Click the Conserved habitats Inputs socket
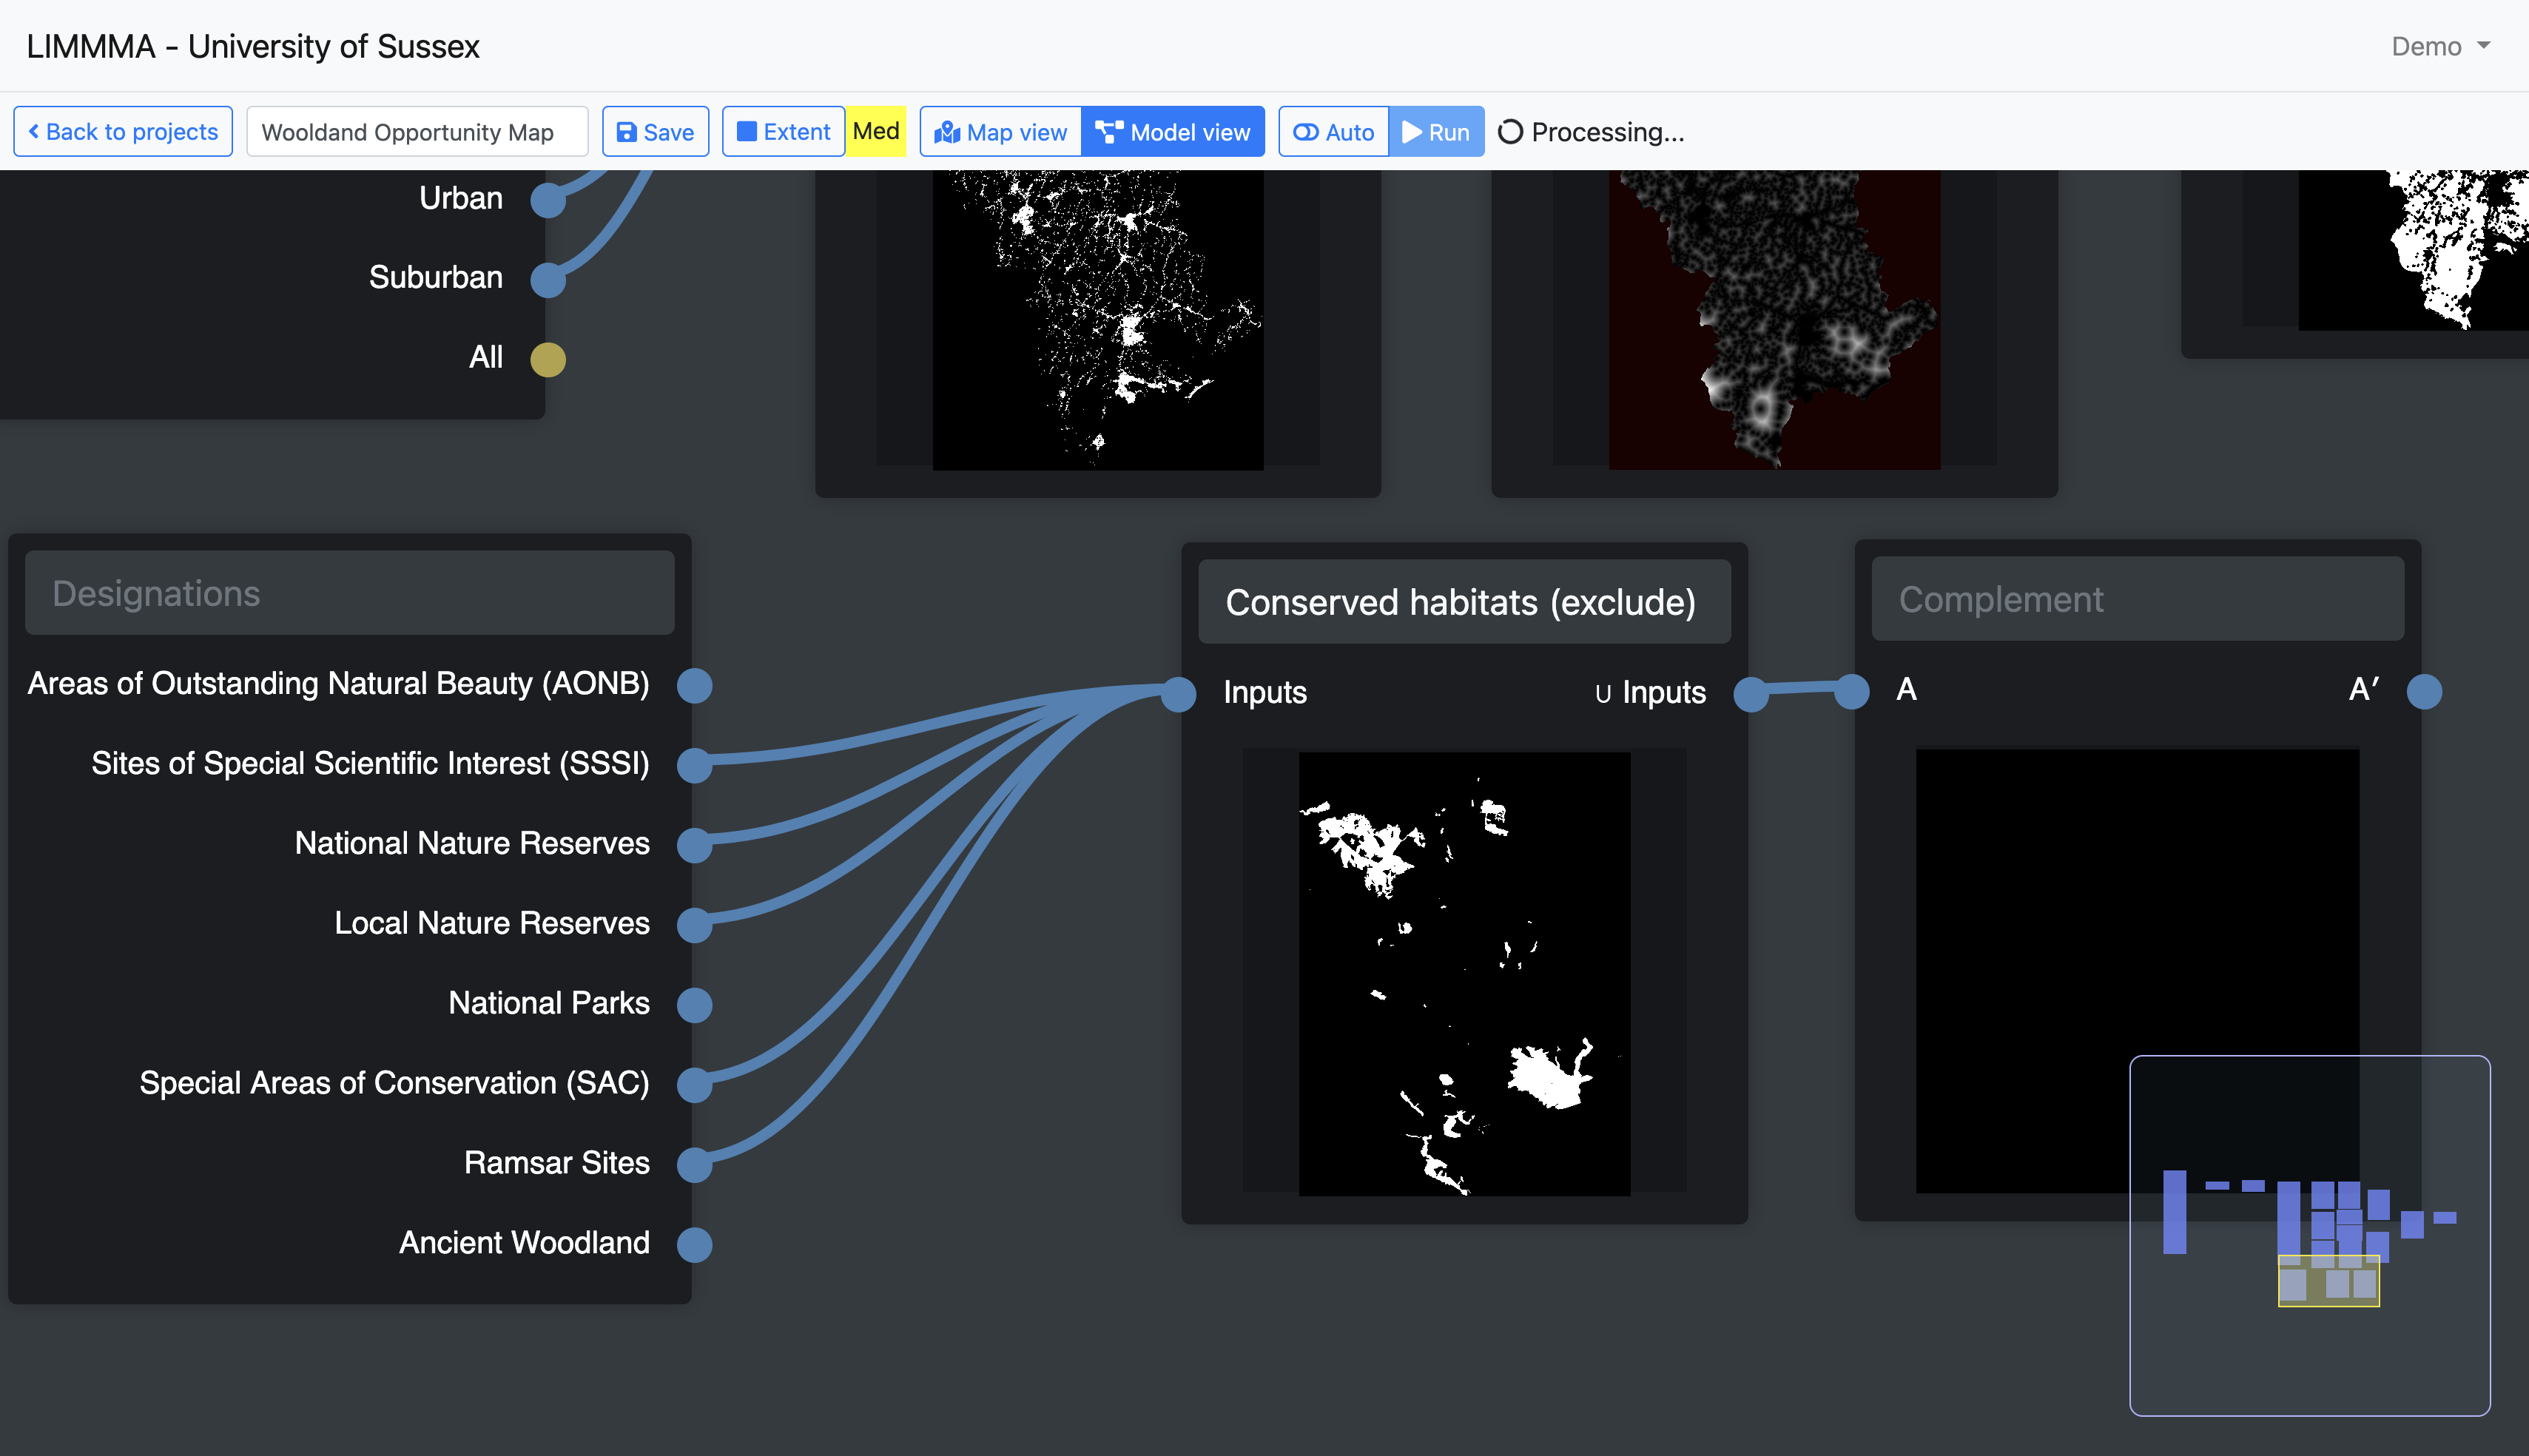Image resolution: width=2529 pixels, height=1456 pixels. coord(1179,693)
